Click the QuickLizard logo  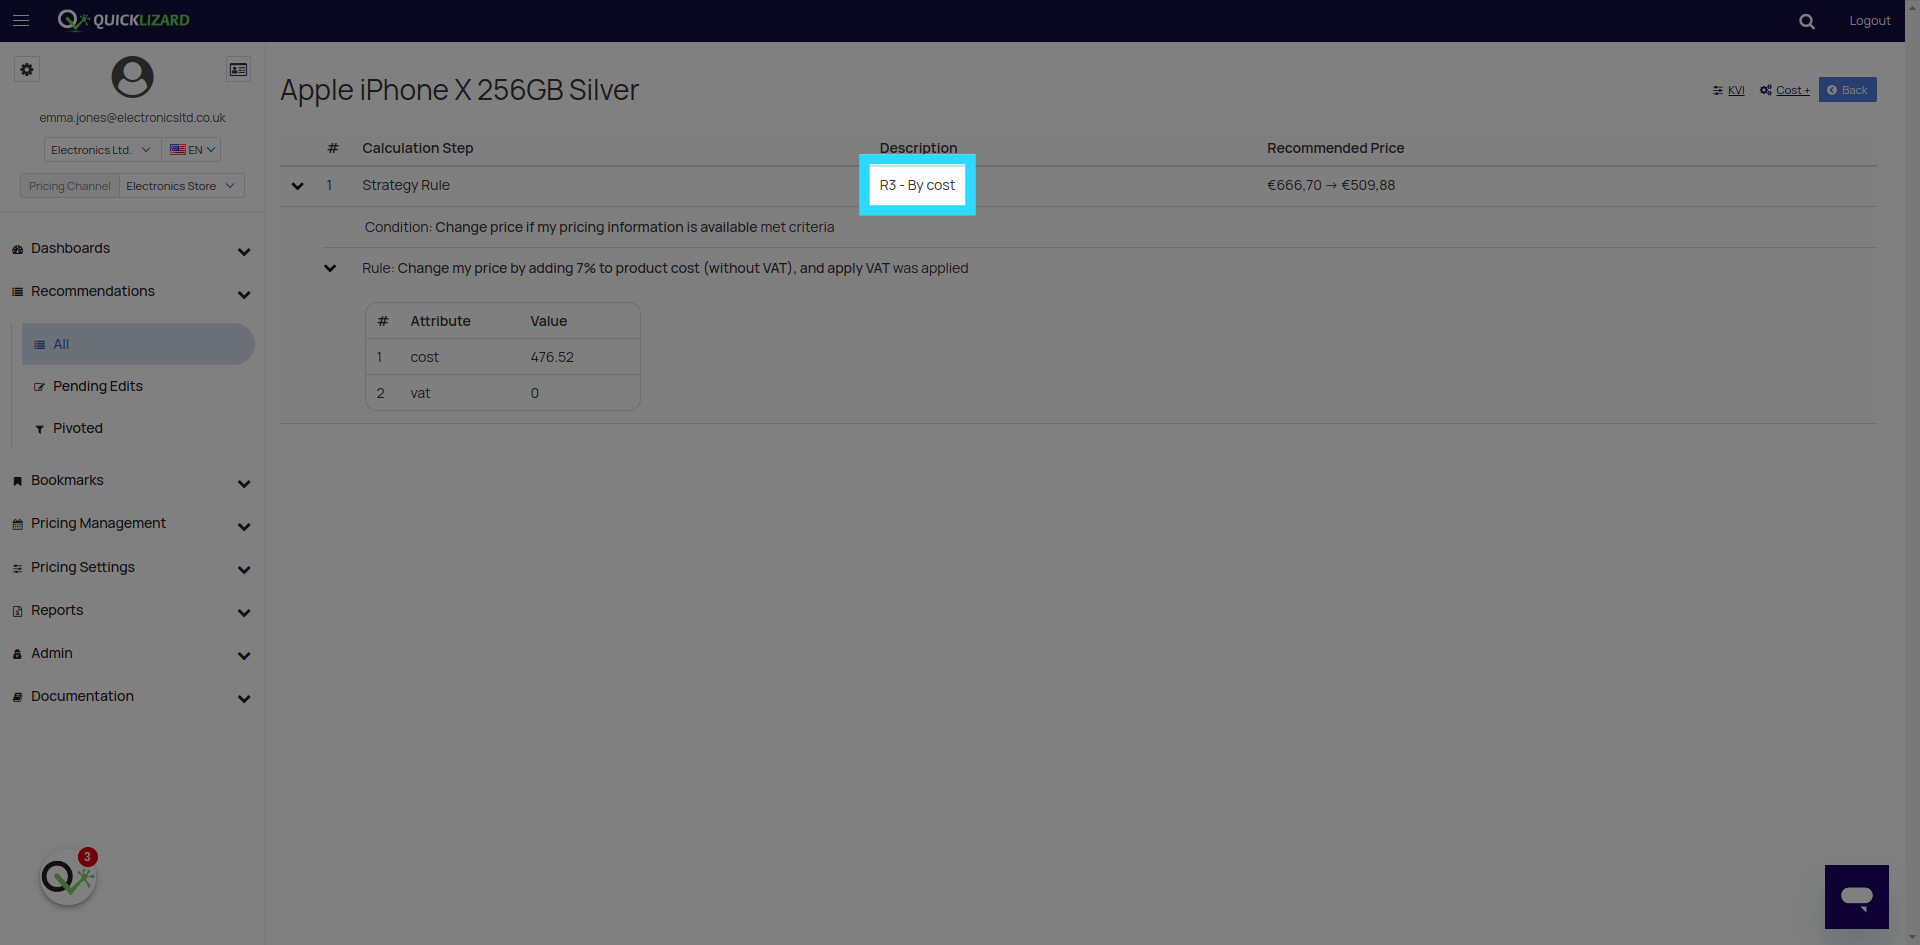pos(123,20)
